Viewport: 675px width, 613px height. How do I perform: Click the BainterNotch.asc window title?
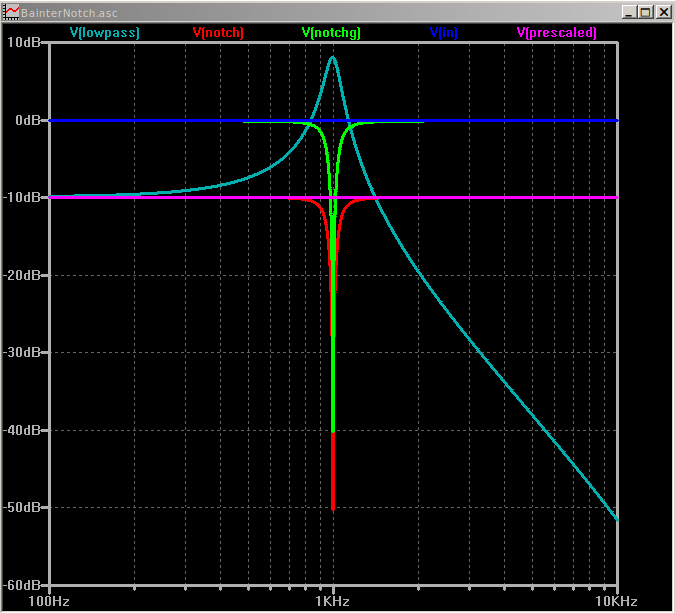69,13
